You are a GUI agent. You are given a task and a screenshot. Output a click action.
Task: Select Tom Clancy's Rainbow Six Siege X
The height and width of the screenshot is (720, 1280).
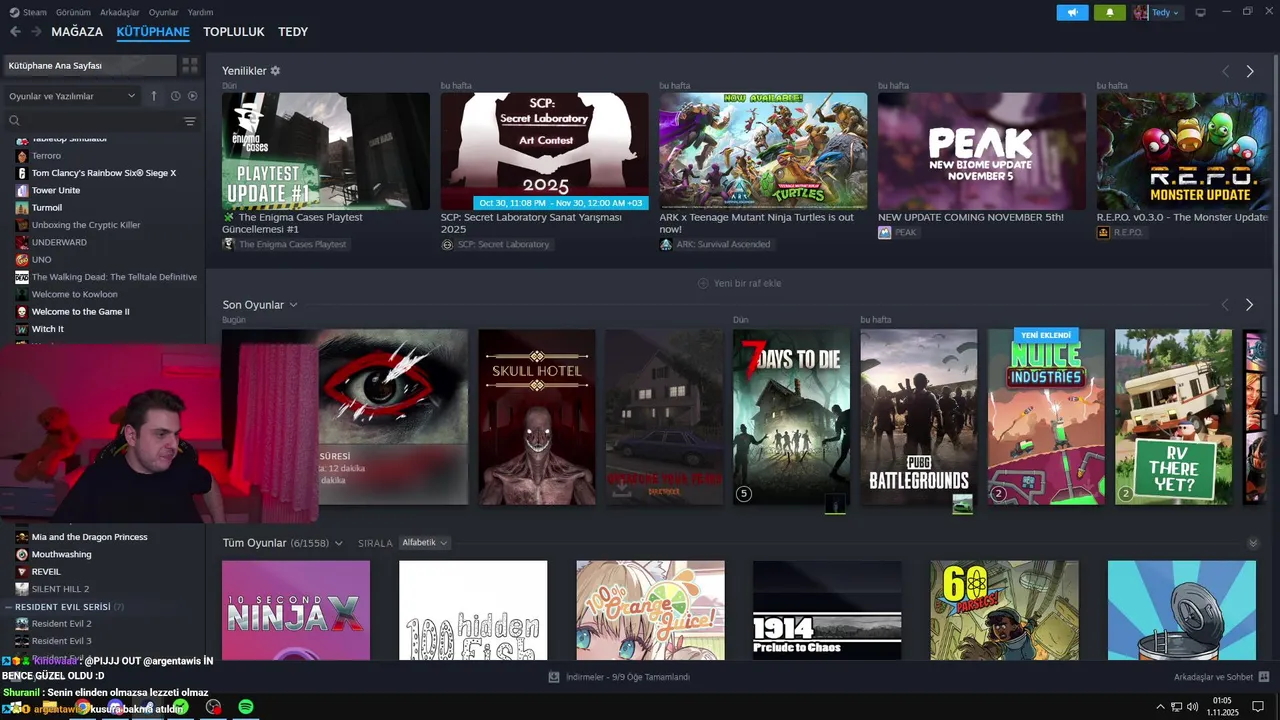[x=103, y=173]
